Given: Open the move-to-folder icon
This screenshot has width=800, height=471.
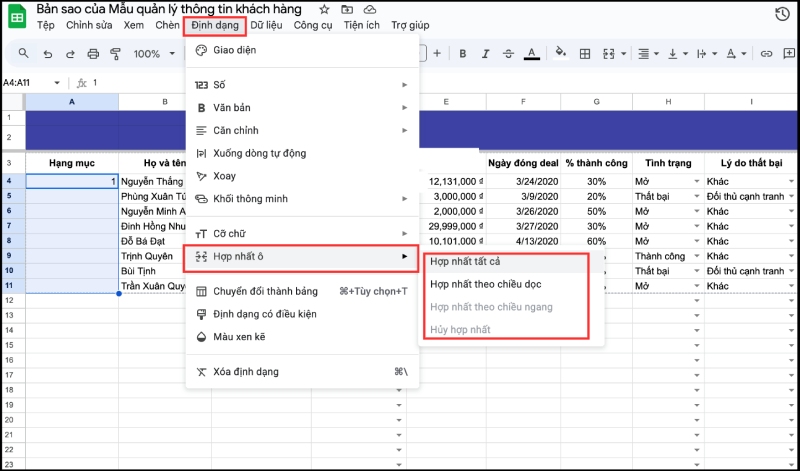Looking at the screenshot, I should (x=347, y=9).
